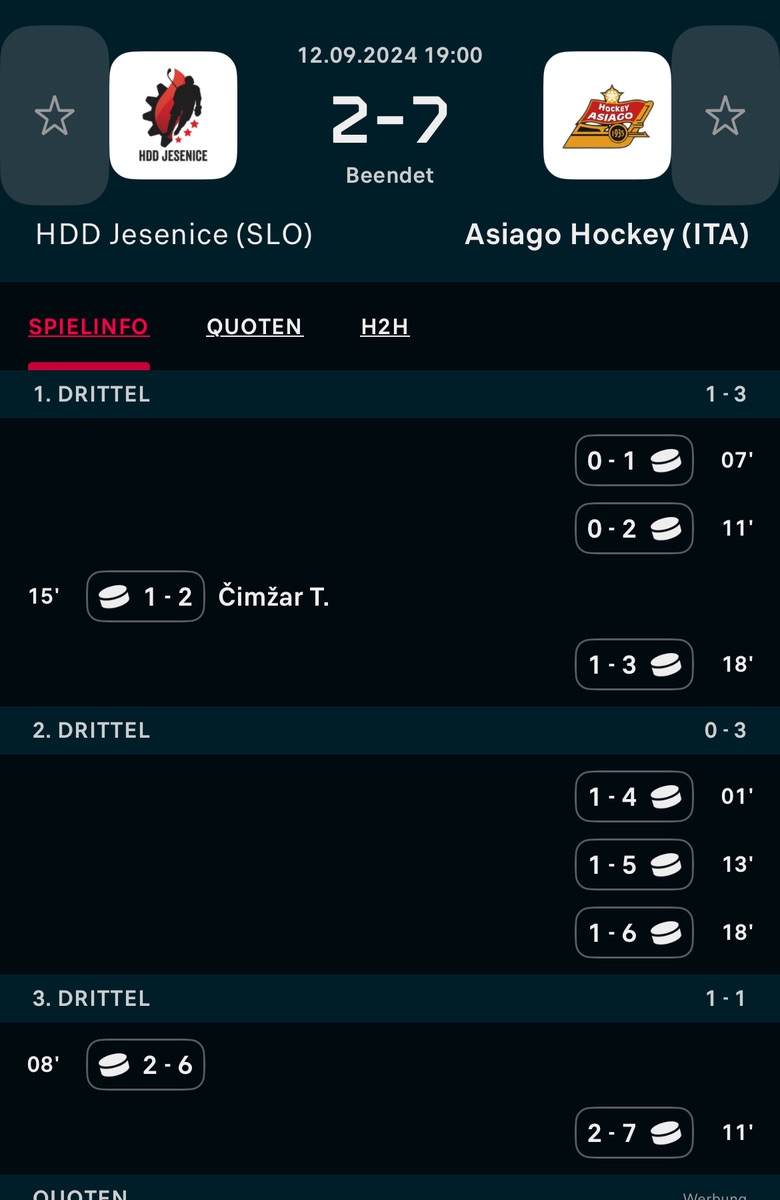
Task: Click the Asiago Hockey (ITA) team name
Action: [x=606, y=235]
